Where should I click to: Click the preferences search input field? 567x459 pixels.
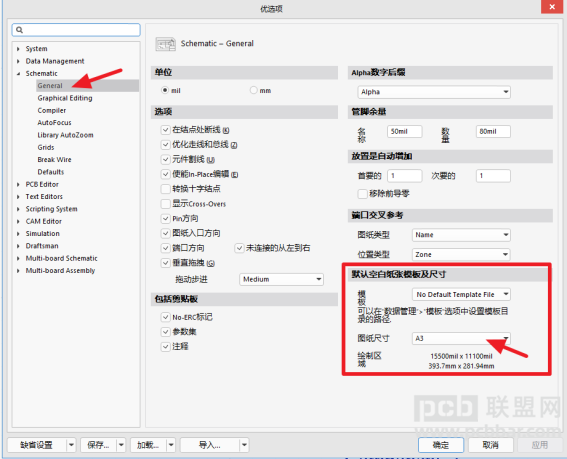point(76,30)
